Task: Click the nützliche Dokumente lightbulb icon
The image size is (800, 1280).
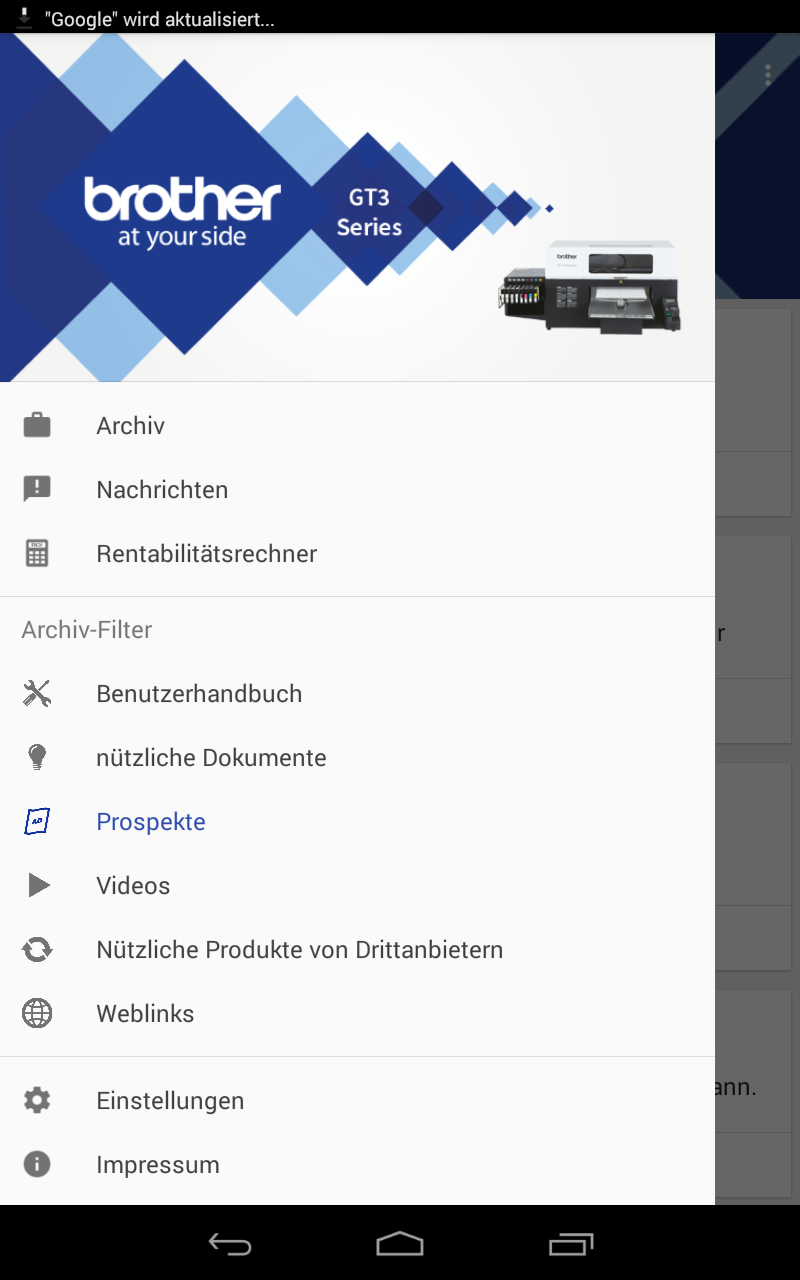Action: point(37,757)
